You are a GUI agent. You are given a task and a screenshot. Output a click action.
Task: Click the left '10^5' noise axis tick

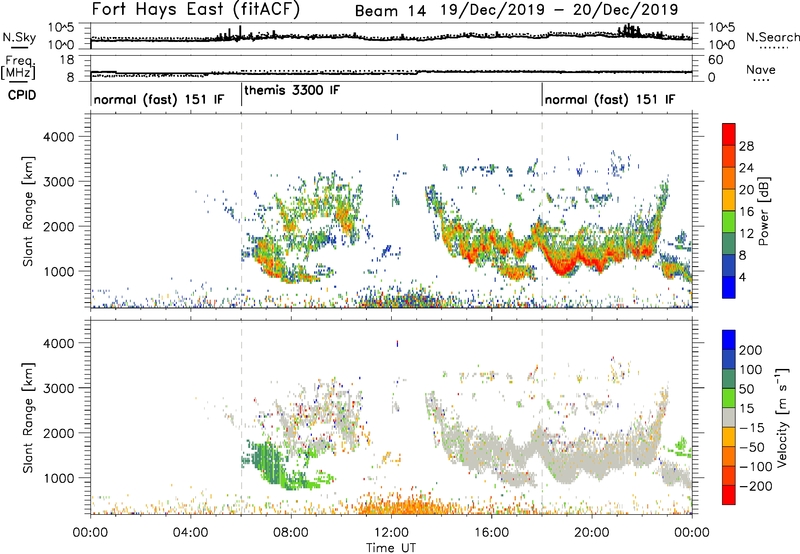click(61, 27)
